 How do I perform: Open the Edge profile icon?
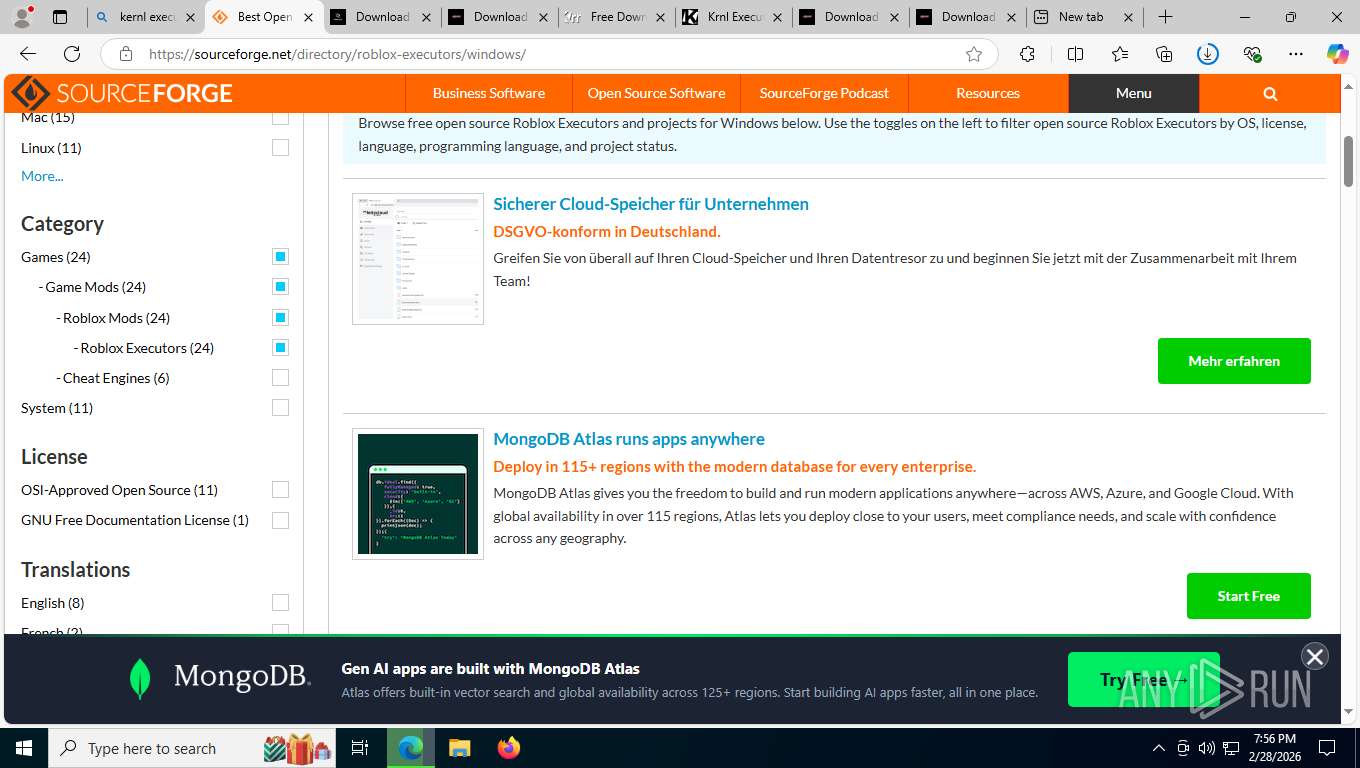click(x=22, y=17)
